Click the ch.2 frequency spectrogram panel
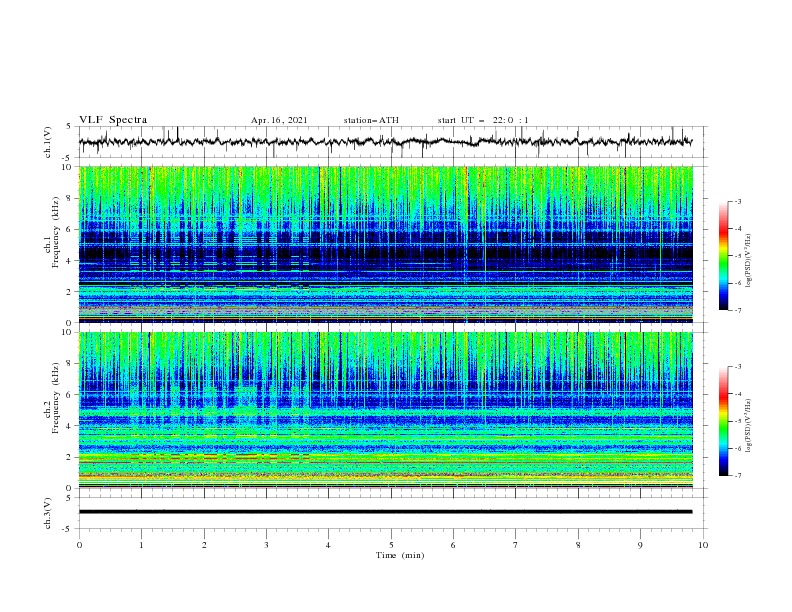 [x=385, y=410]
